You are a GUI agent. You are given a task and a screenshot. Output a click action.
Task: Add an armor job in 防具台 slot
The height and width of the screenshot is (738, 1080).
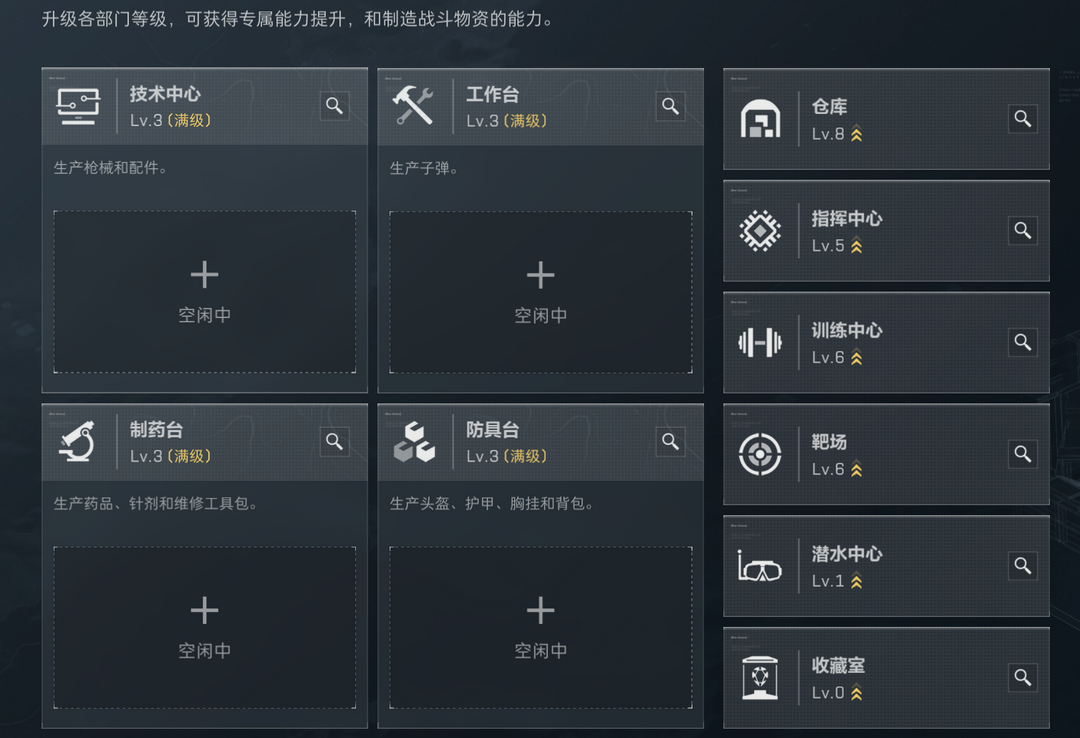pos(540,627)
